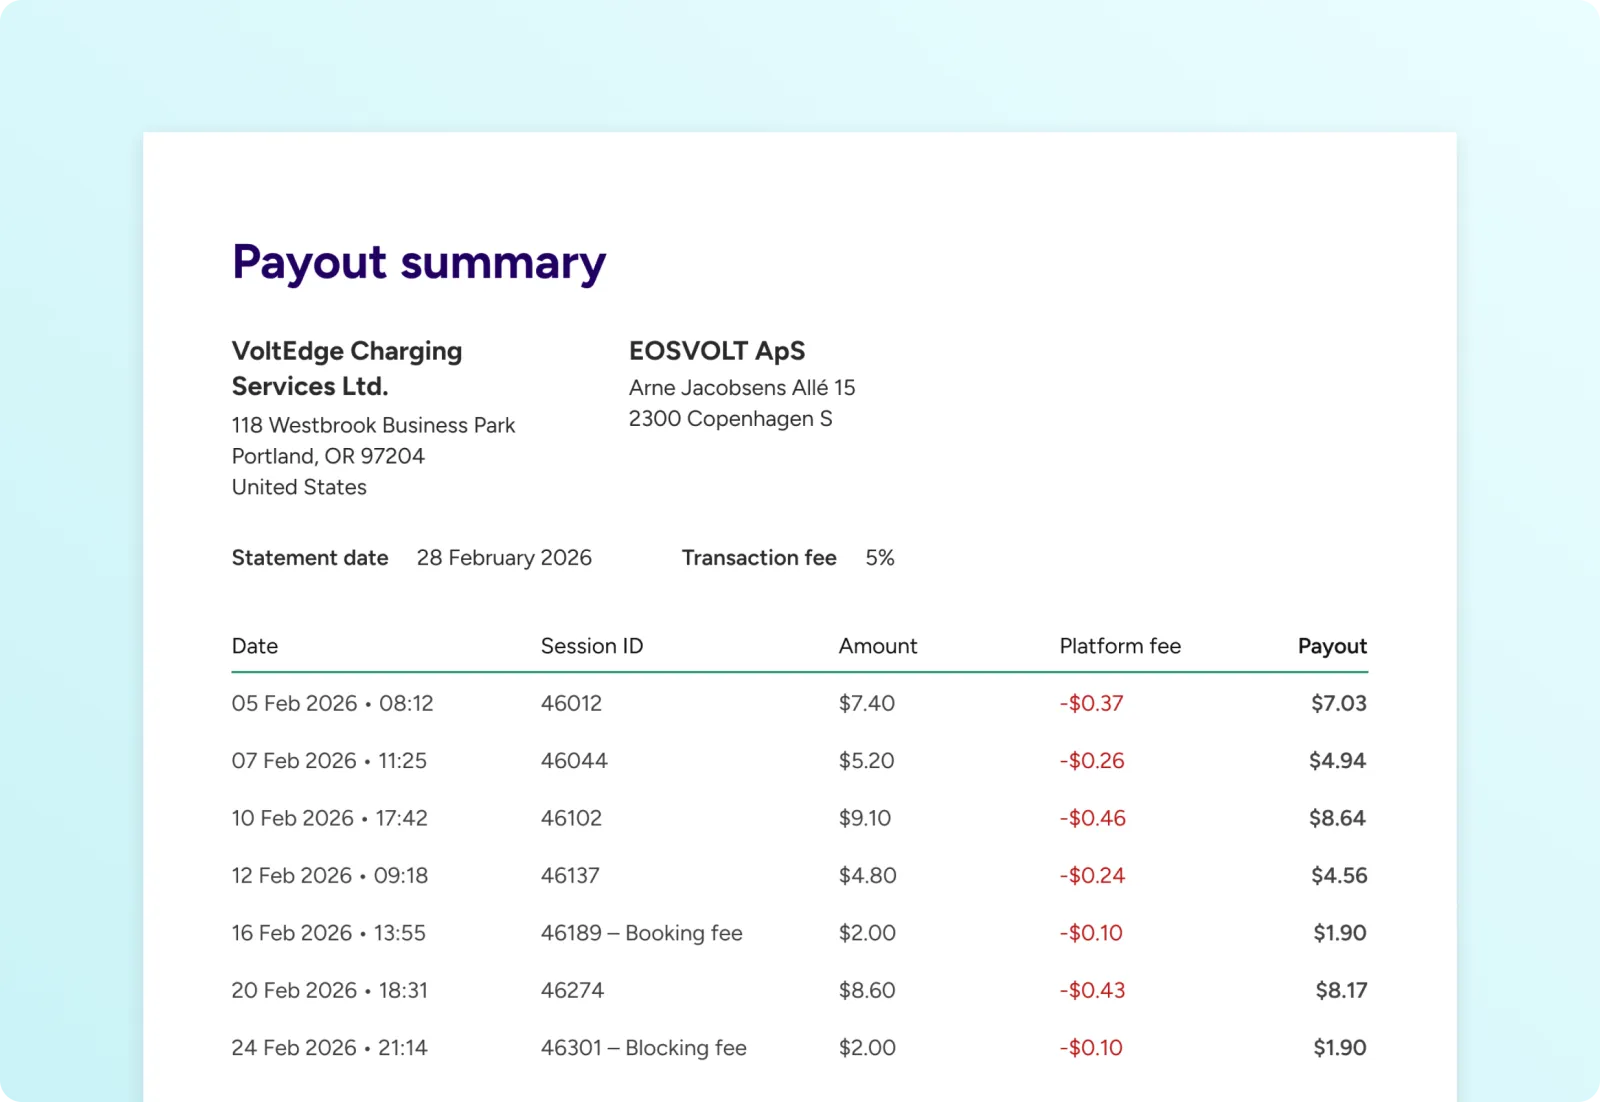
Task: Click the Payout summary heading
Action: pyautogui.click(x=418, y=263)
